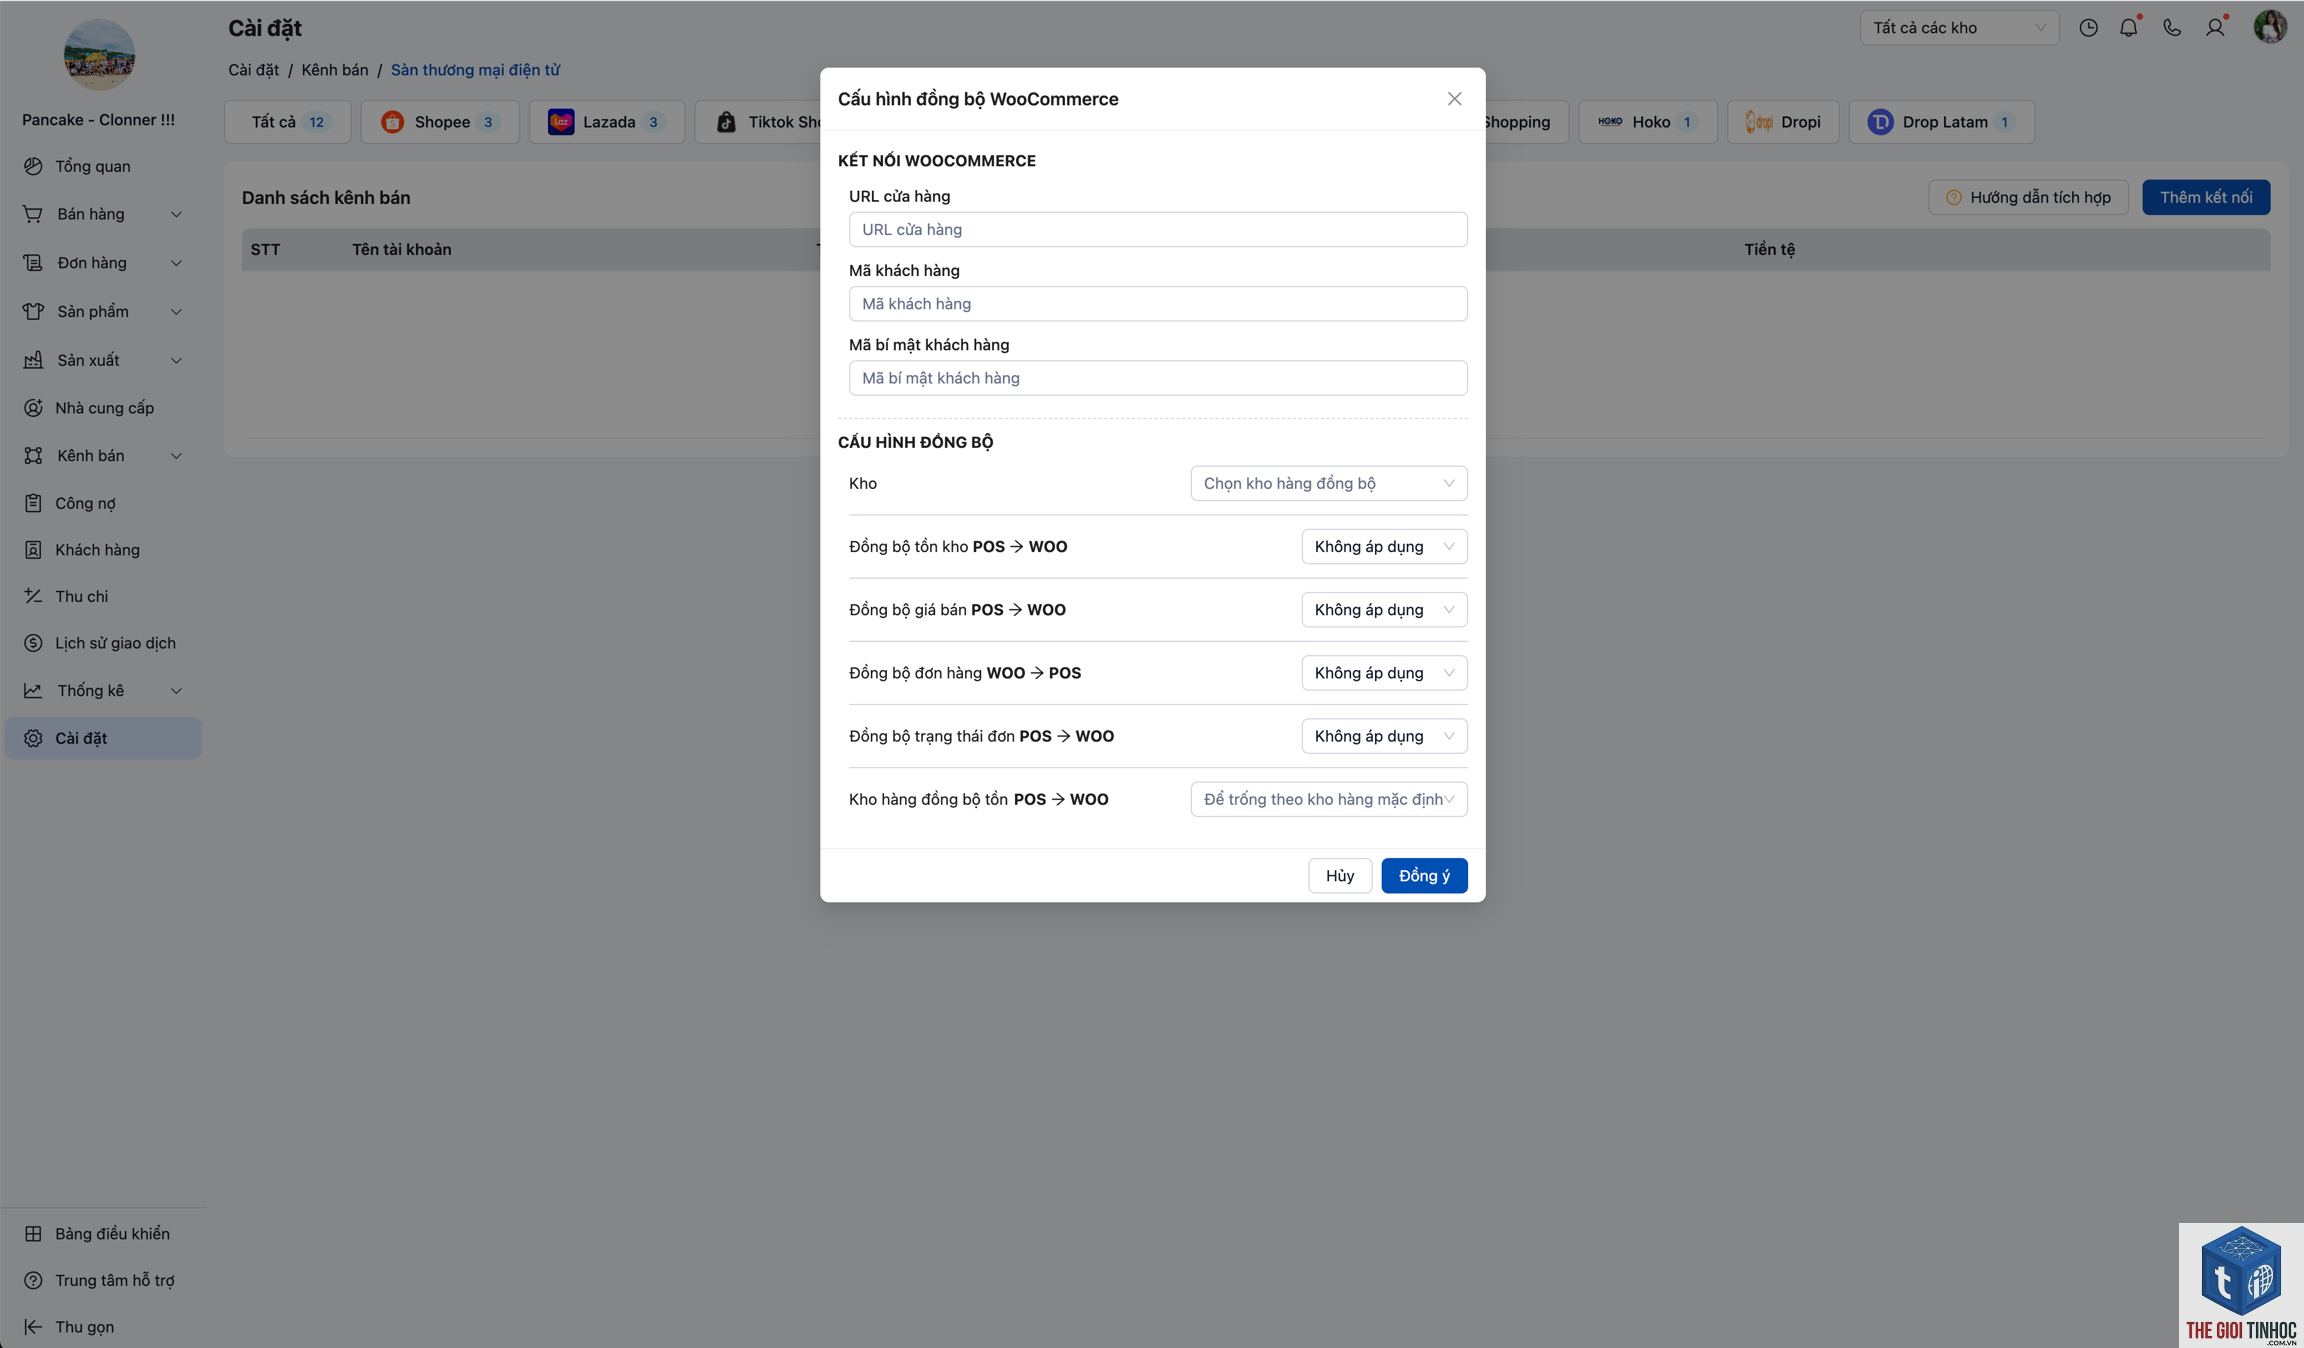
Task: Click the Nhà cung cấp supplier icon
Action: pos(33,408)
